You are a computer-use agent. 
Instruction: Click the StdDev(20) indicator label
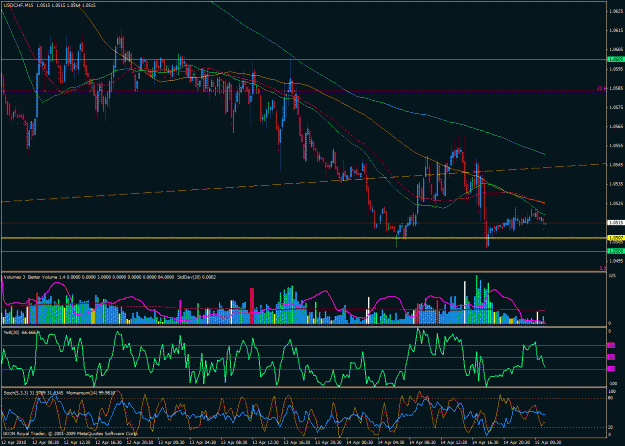pos(197,277)
